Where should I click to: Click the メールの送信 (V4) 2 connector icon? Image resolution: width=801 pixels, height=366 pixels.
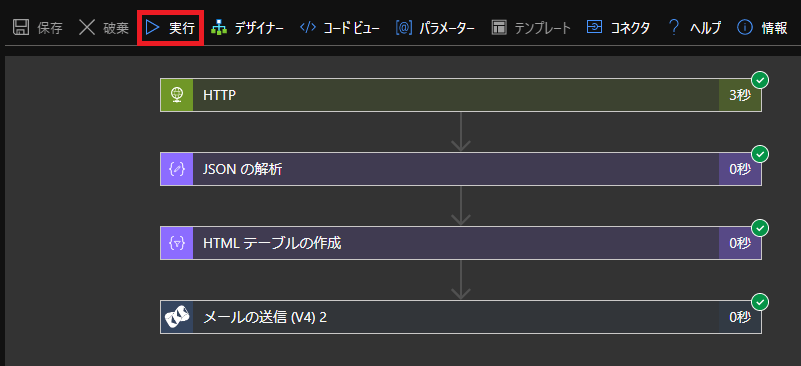[x=177, y=317]
